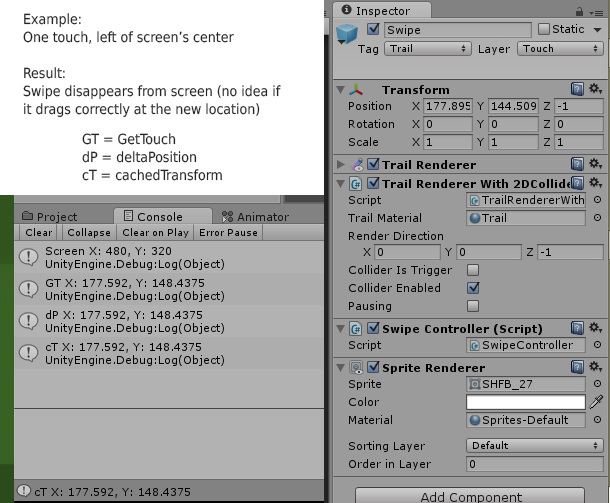Open the white Color swatch field
This screenshot has height=503, width=610.
point(526,402)
